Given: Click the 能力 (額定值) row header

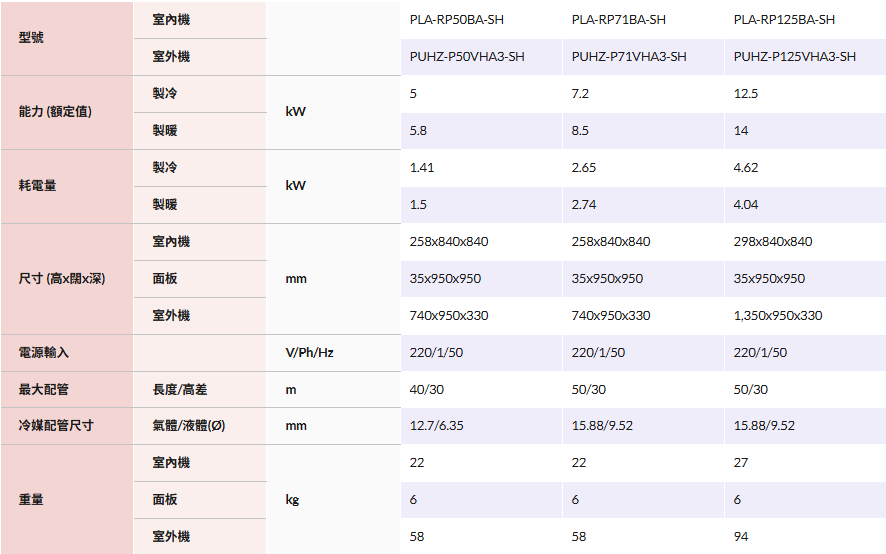Looking at the screenshot, I should [x=55, y=112].
